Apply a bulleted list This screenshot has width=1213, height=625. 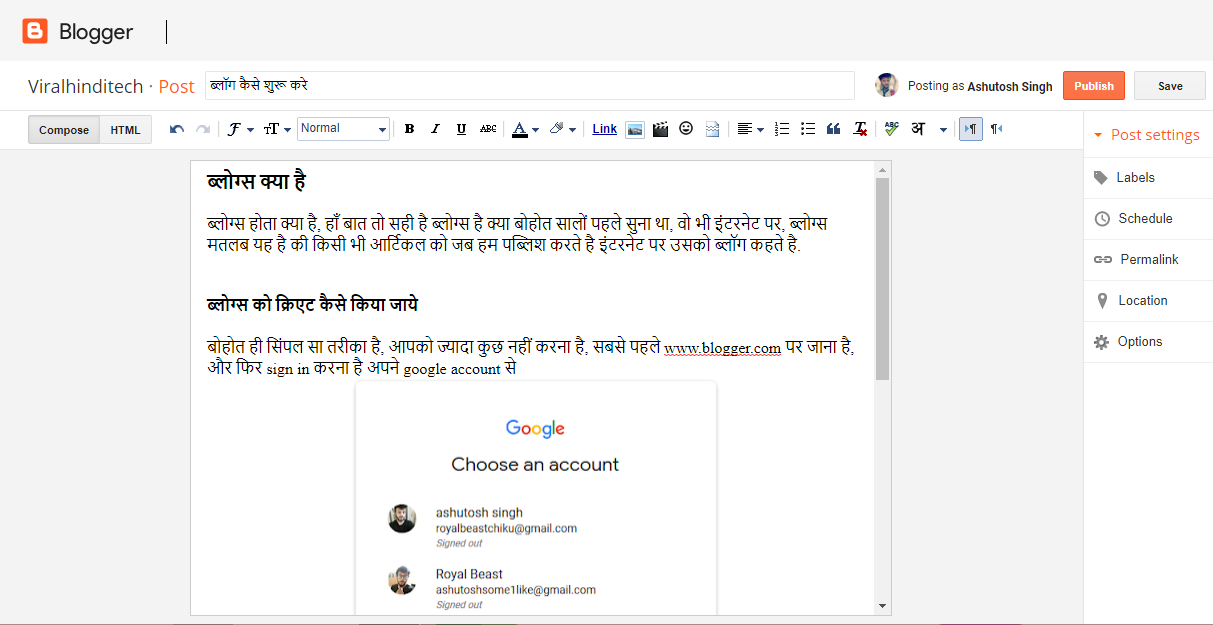(808, 129)
